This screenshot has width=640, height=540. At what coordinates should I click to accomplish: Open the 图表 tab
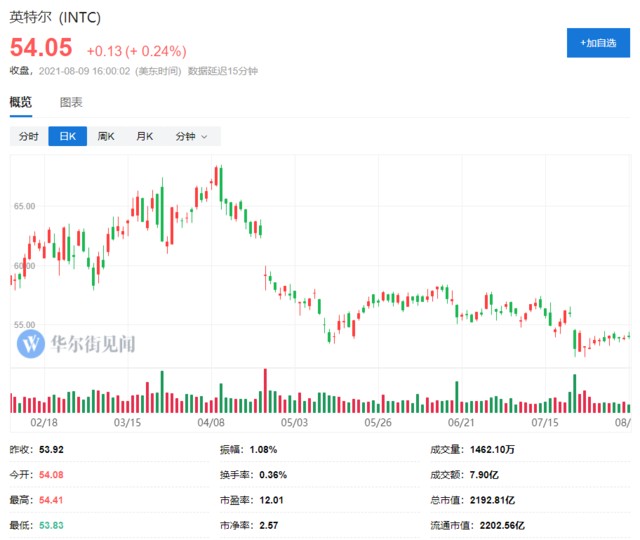(71, 102)
